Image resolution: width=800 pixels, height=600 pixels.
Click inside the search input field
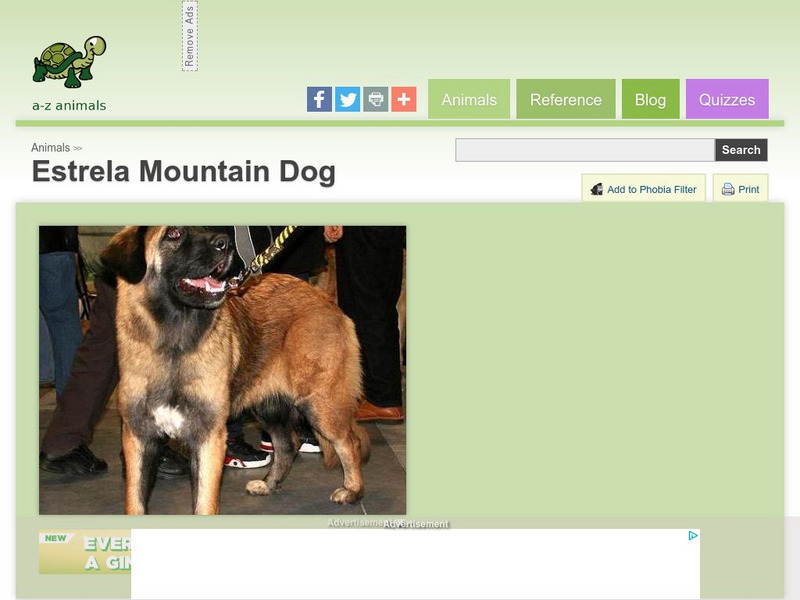click(585, 150)
